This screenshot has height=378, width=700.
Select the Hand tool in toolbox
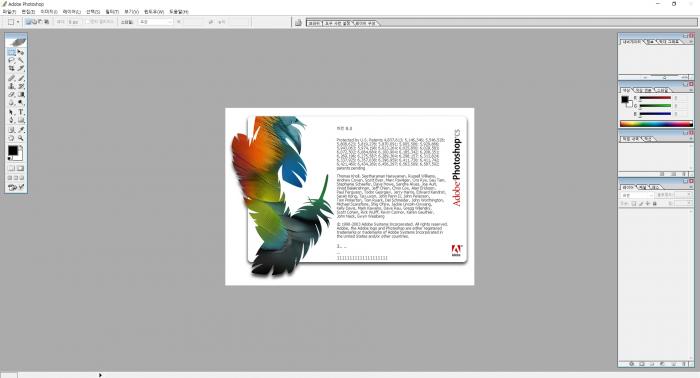(x=12, y=138)
